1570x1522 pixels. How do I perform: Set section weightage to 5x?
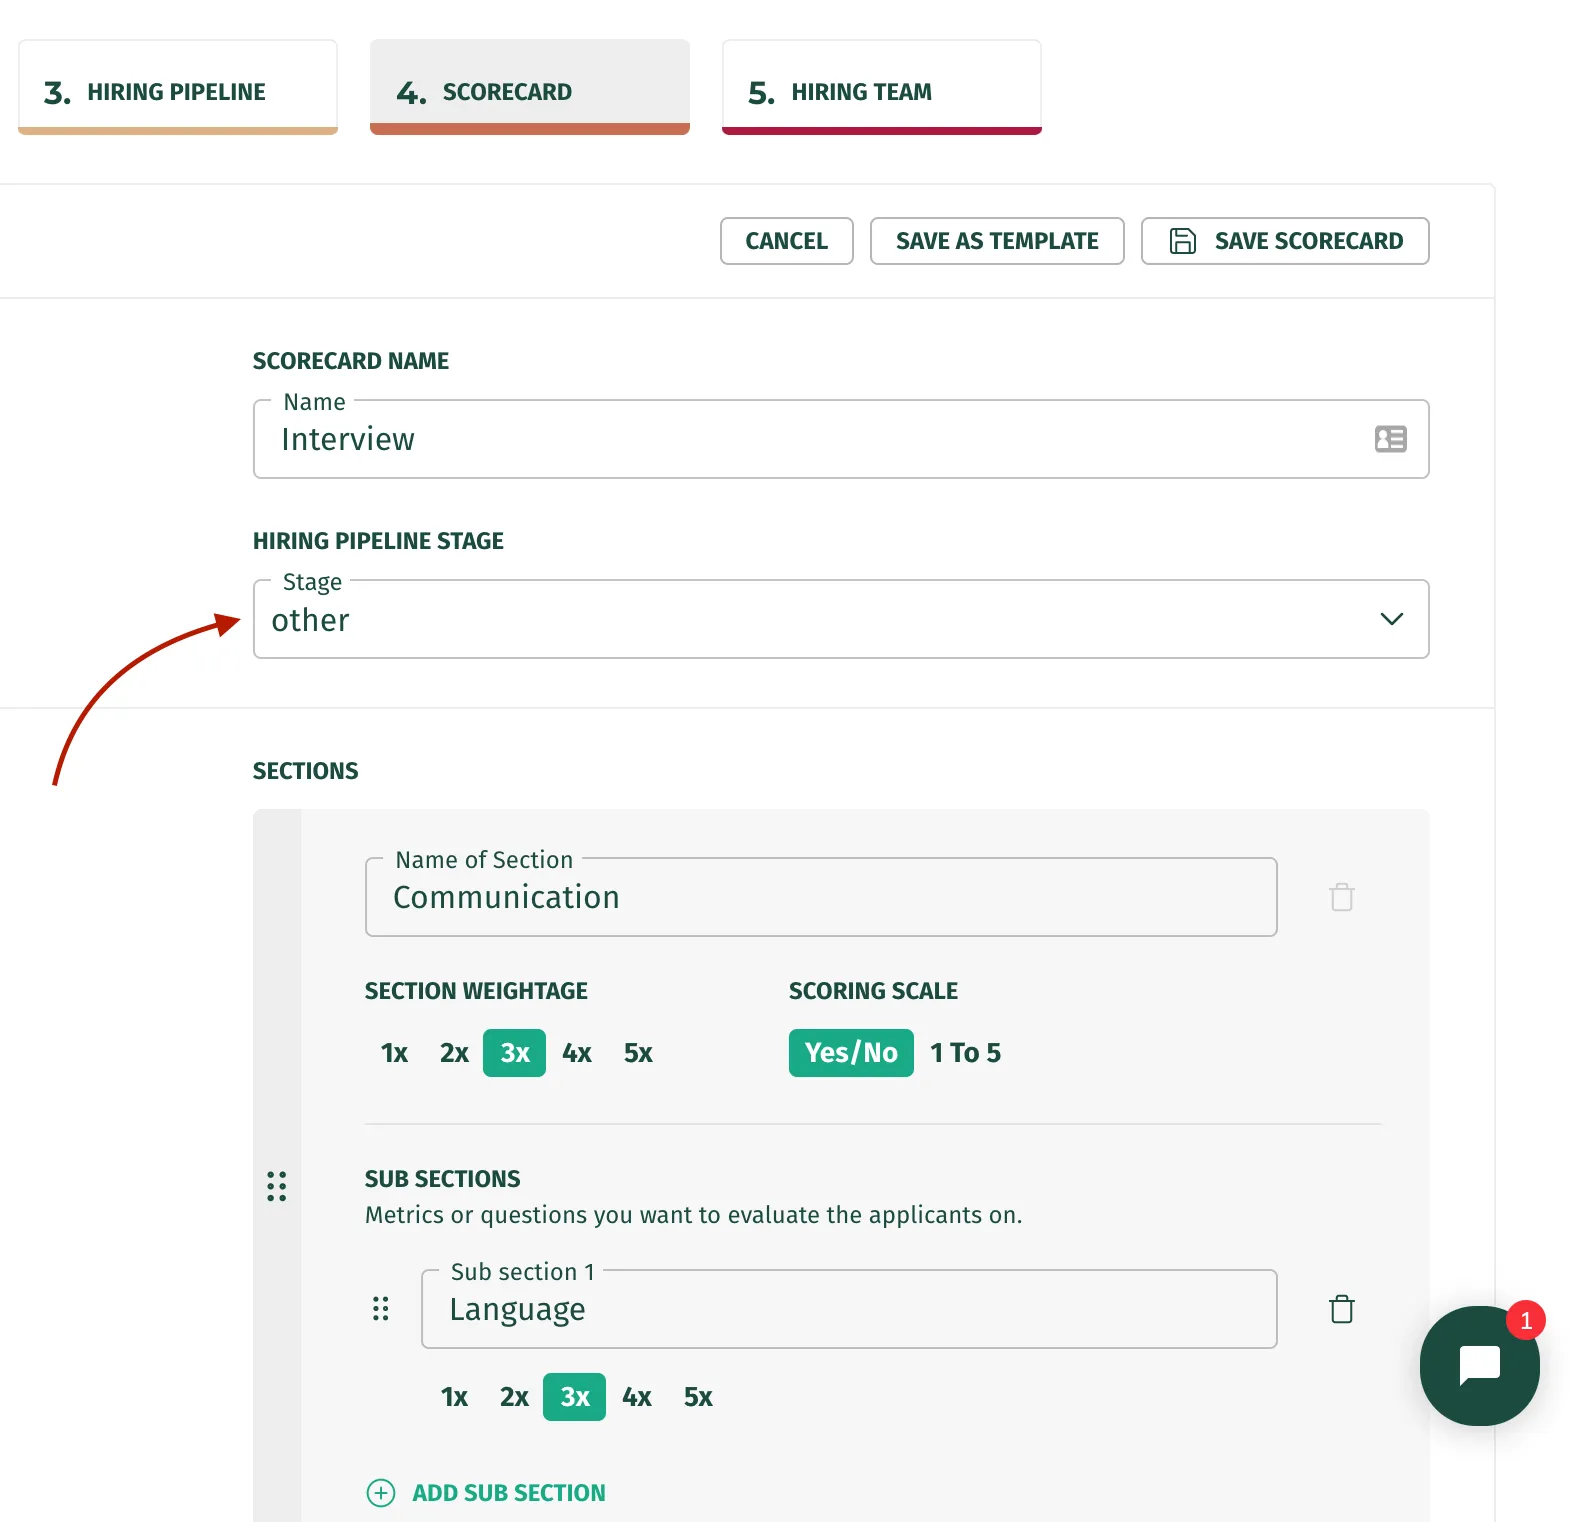638,1053
